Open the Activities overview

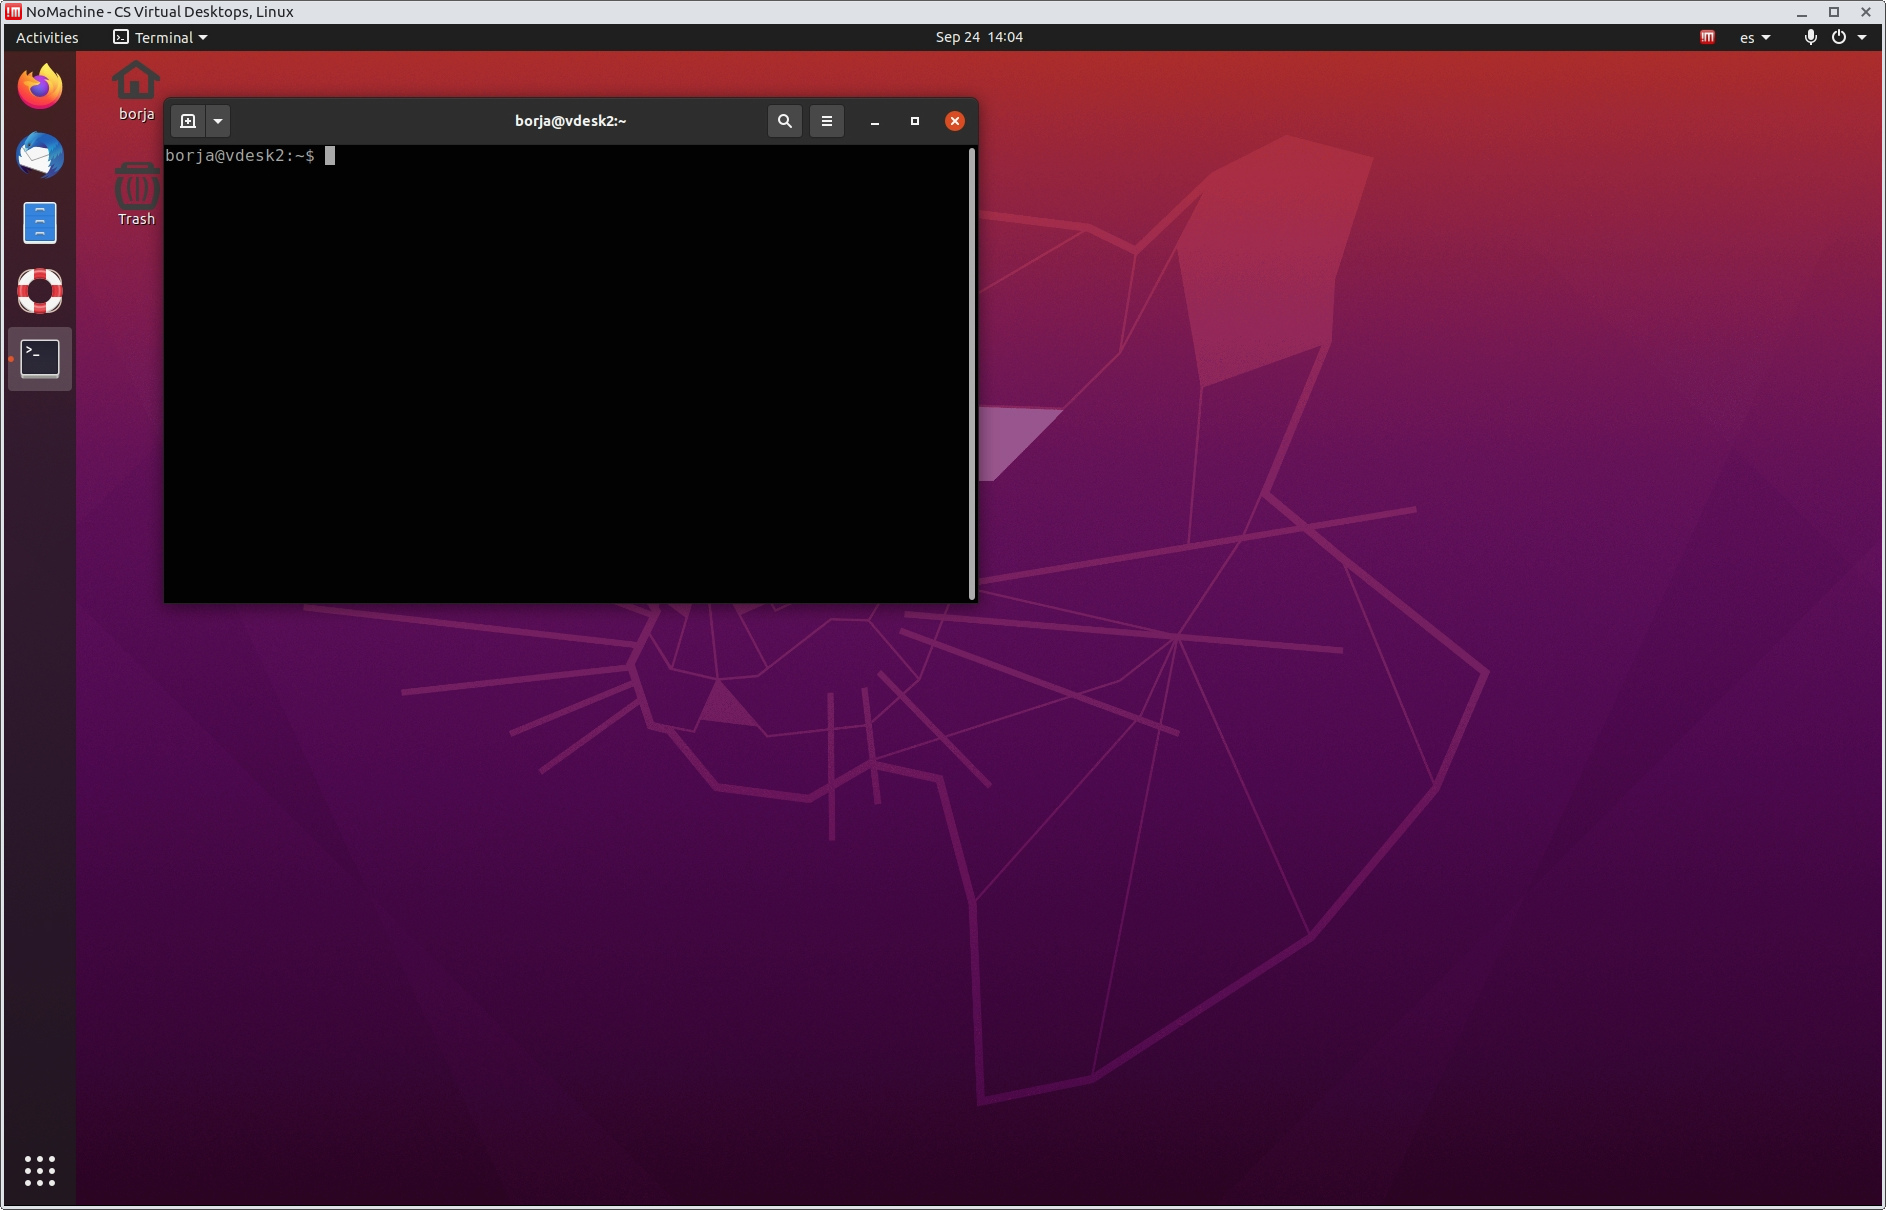(x=47, y=37)
